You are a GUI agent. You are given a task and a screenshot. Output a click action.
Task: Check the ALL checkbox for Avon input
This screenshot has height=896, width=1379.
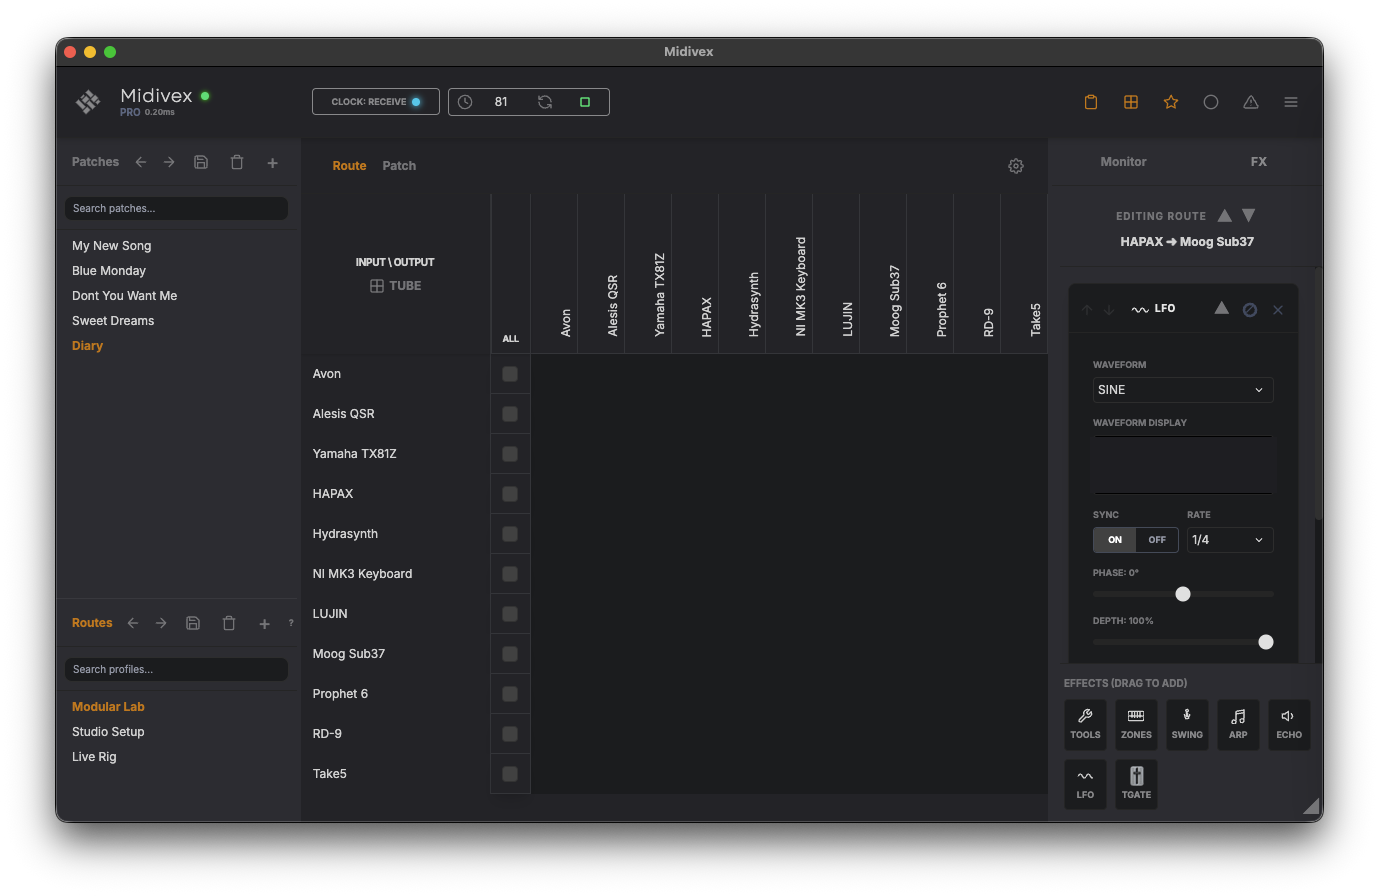pyautogui.click(x=510, y=373)
